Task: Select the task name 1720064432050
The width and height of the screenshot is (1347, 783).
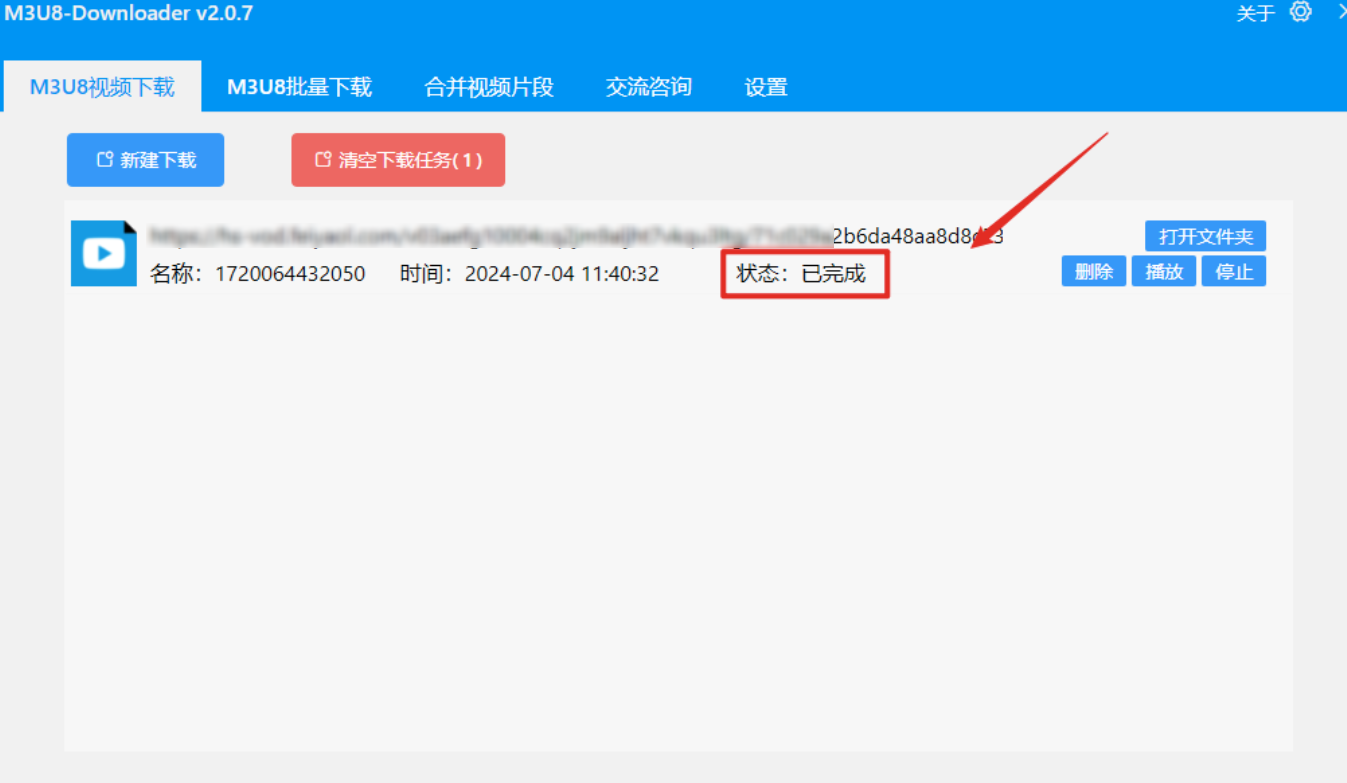Action: (290, 273)
